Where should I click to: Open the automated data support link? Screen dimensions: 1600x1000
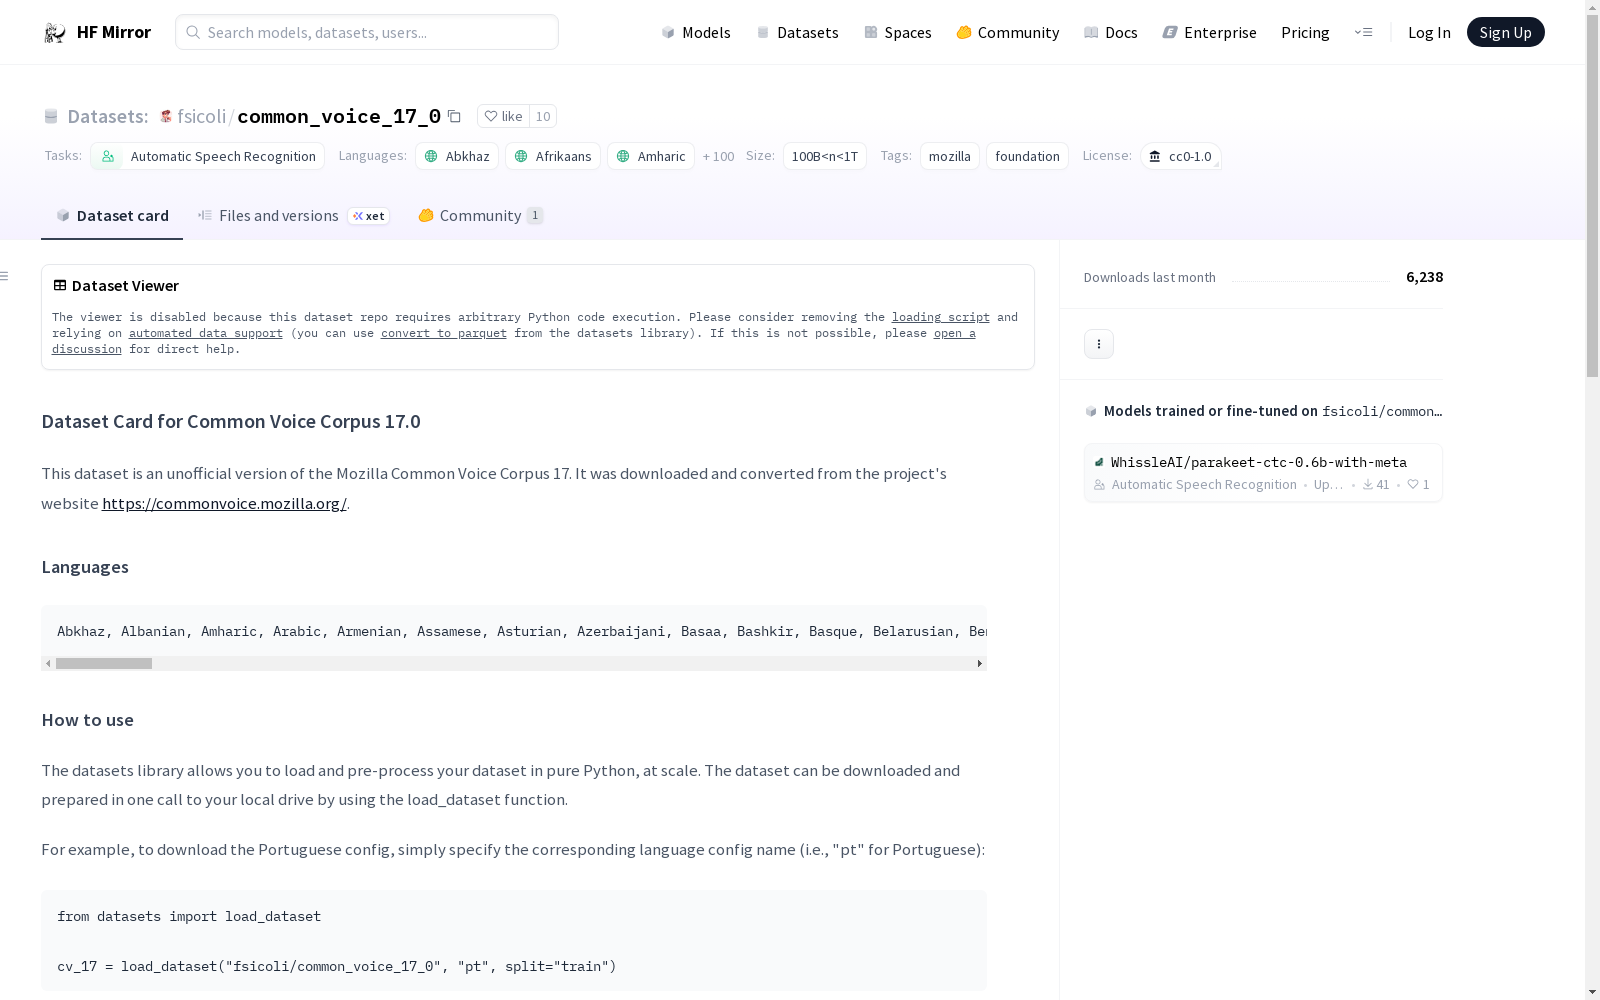pyautogui.click(x=206, y=333)
